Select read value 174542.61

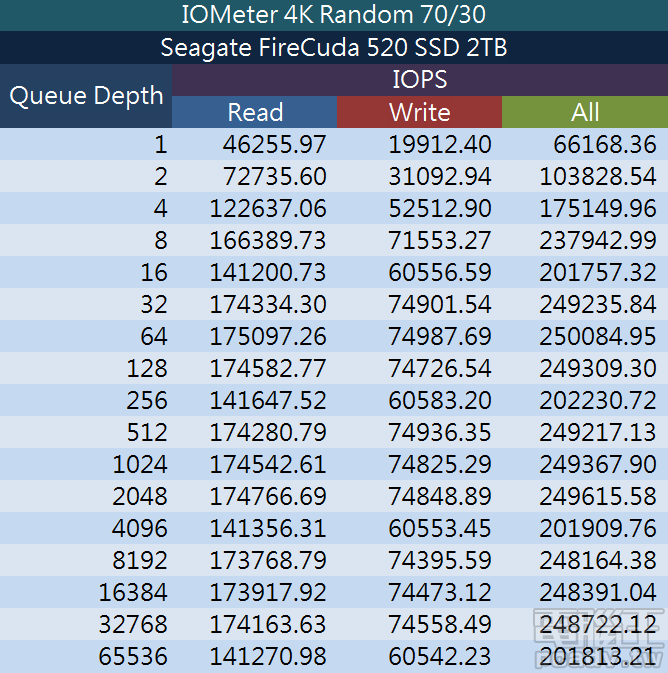[x=268, y=464]
